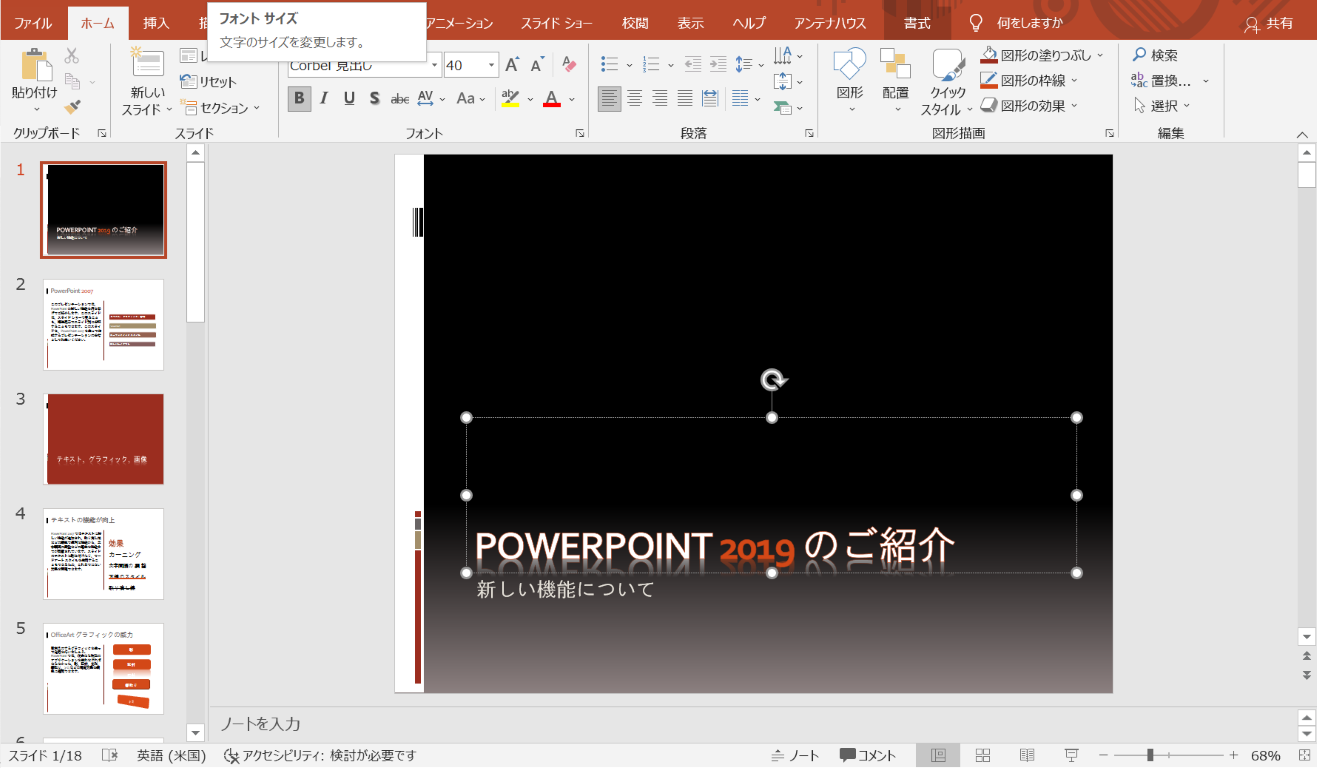Click the Text Shadow S icon

[x=374, y=98]
